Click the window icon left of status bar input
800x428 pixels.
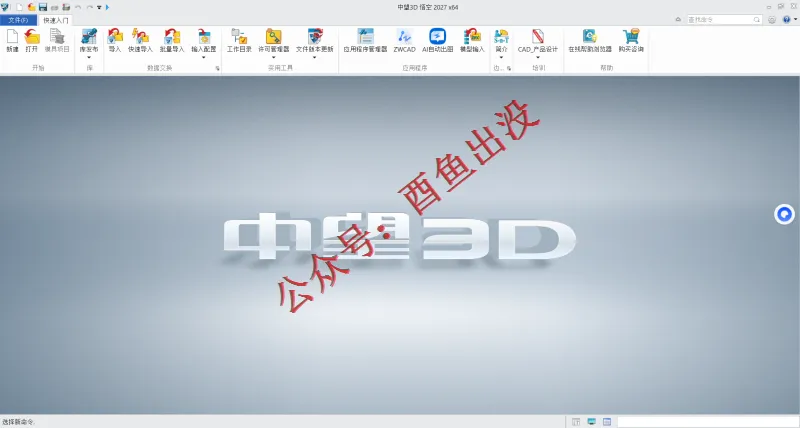607,422
